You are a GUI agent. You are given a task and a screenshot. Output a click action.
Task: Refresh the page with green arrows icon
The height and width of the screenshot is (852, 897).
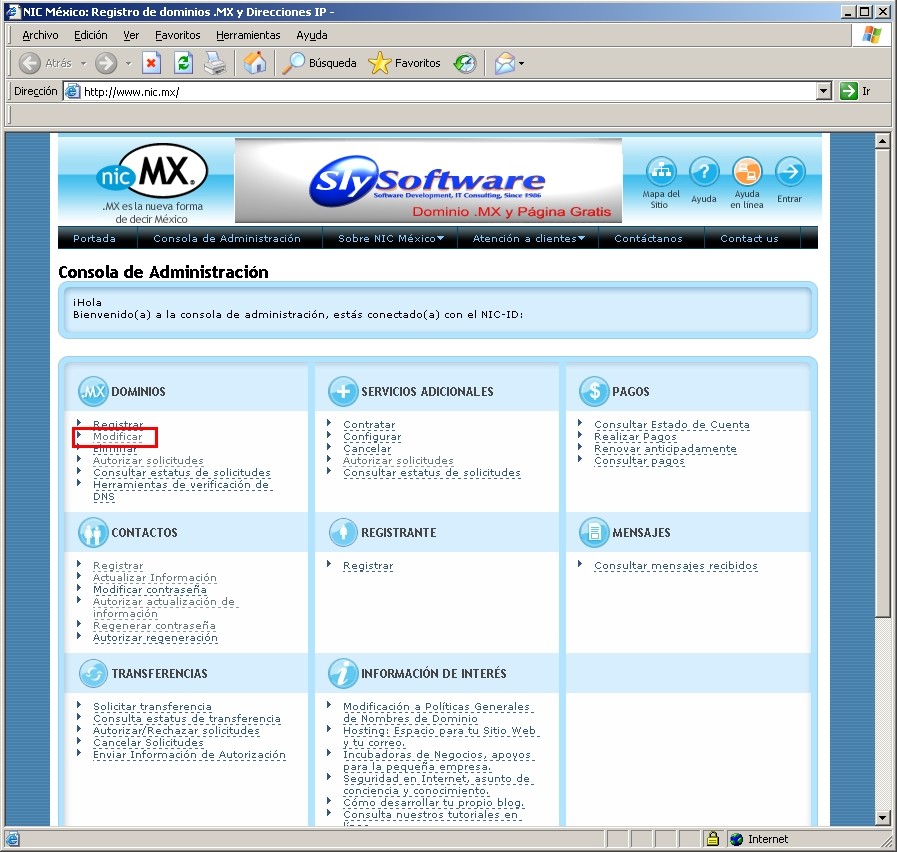[x=183, y=63]
